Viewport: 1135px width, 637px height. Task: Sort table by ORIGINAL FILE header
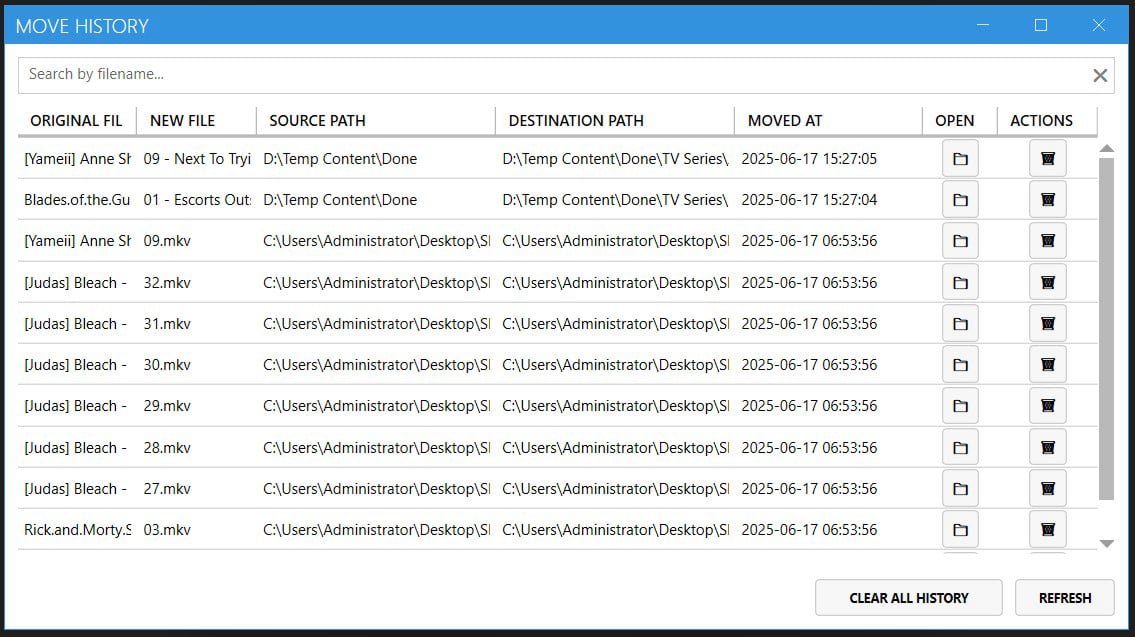coord(75,120)
